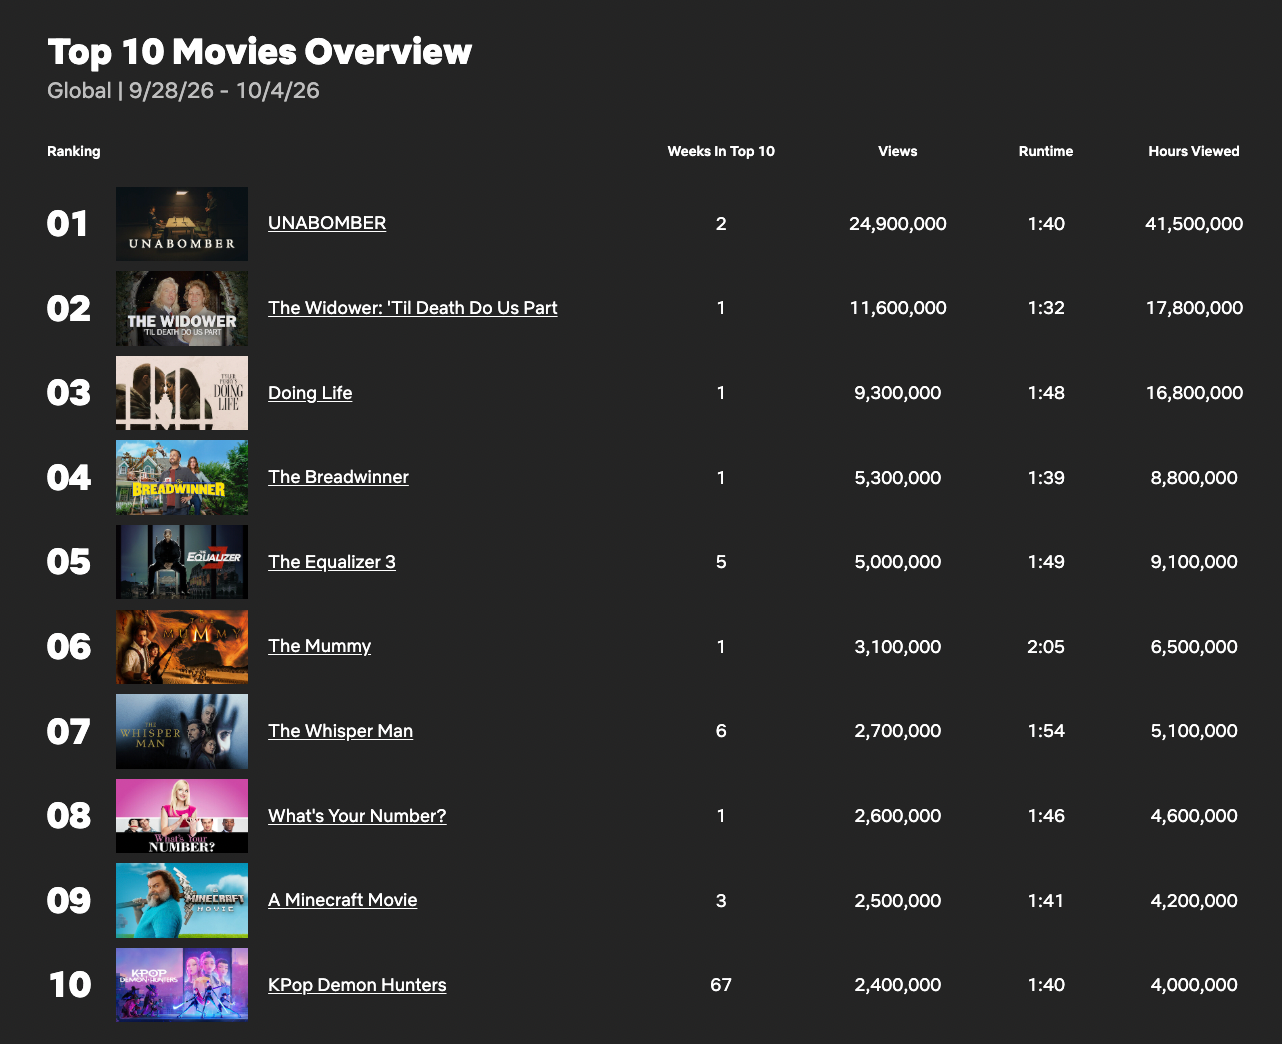Click the A Minecraft Movie poster thumbnail
Viewport: 1282px width, 1044px height.
pyautogui.click(x=182, y=901)
